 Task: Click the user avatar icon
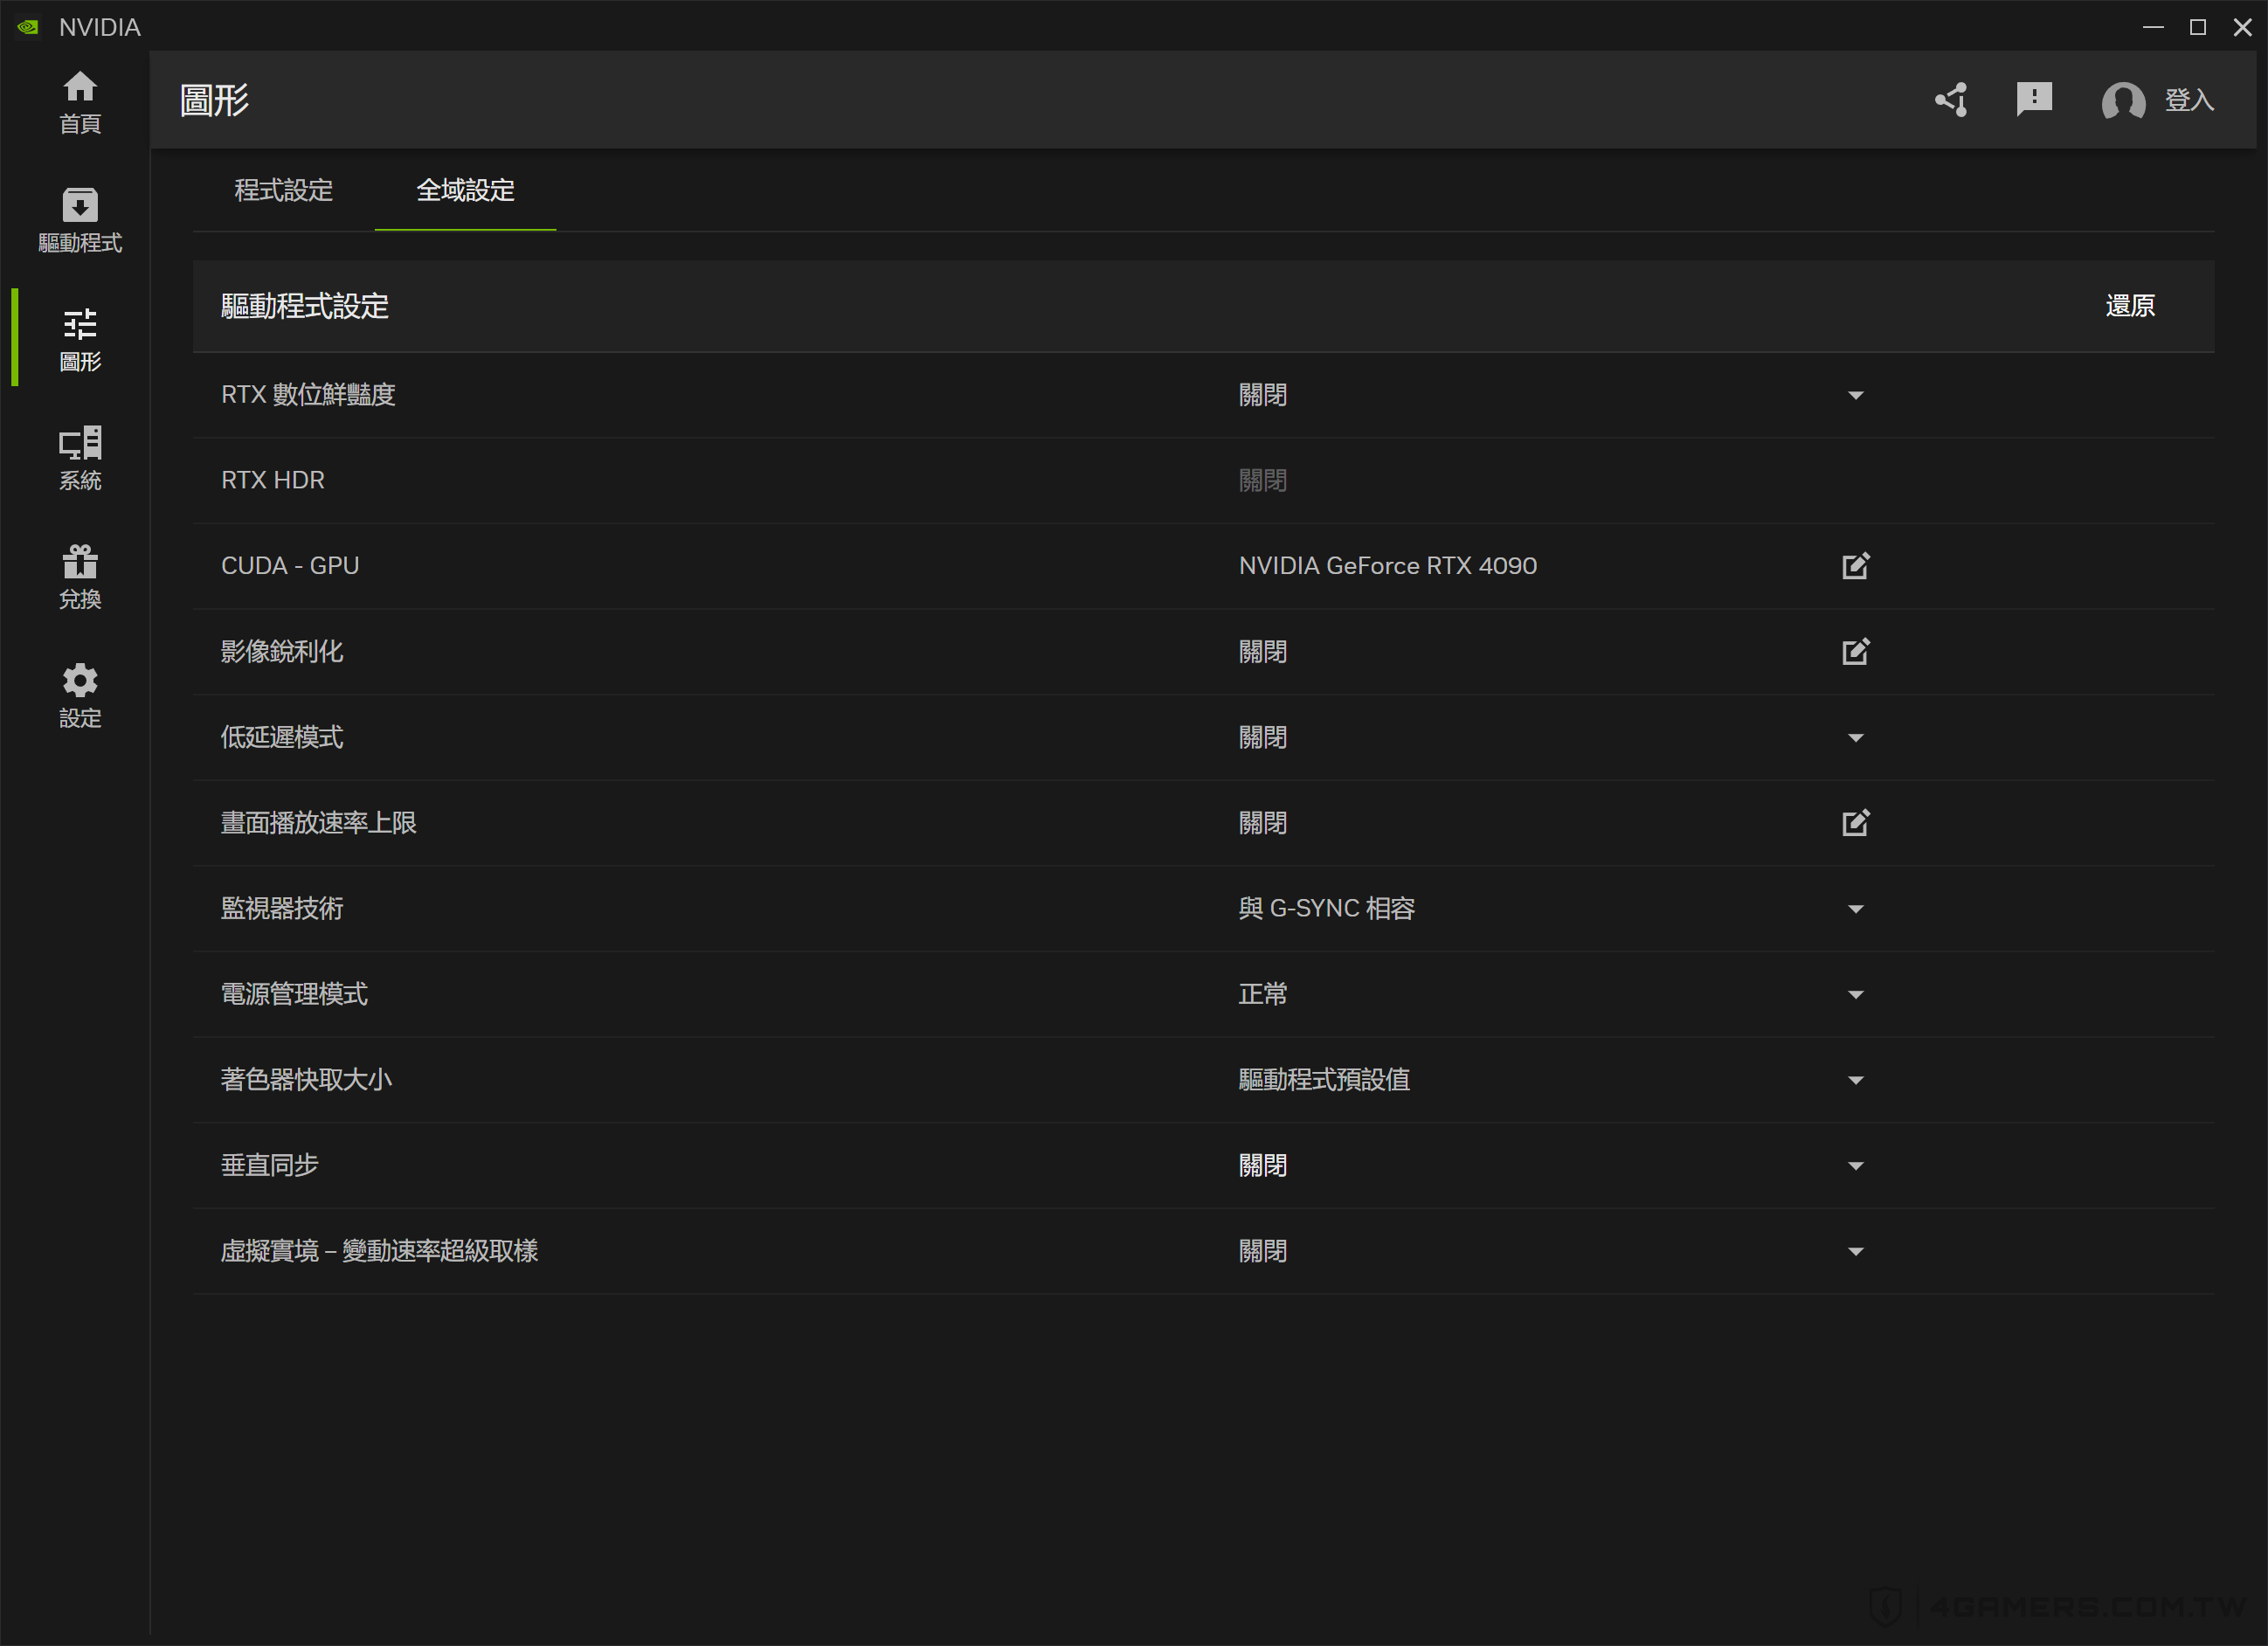point(2123,101)
